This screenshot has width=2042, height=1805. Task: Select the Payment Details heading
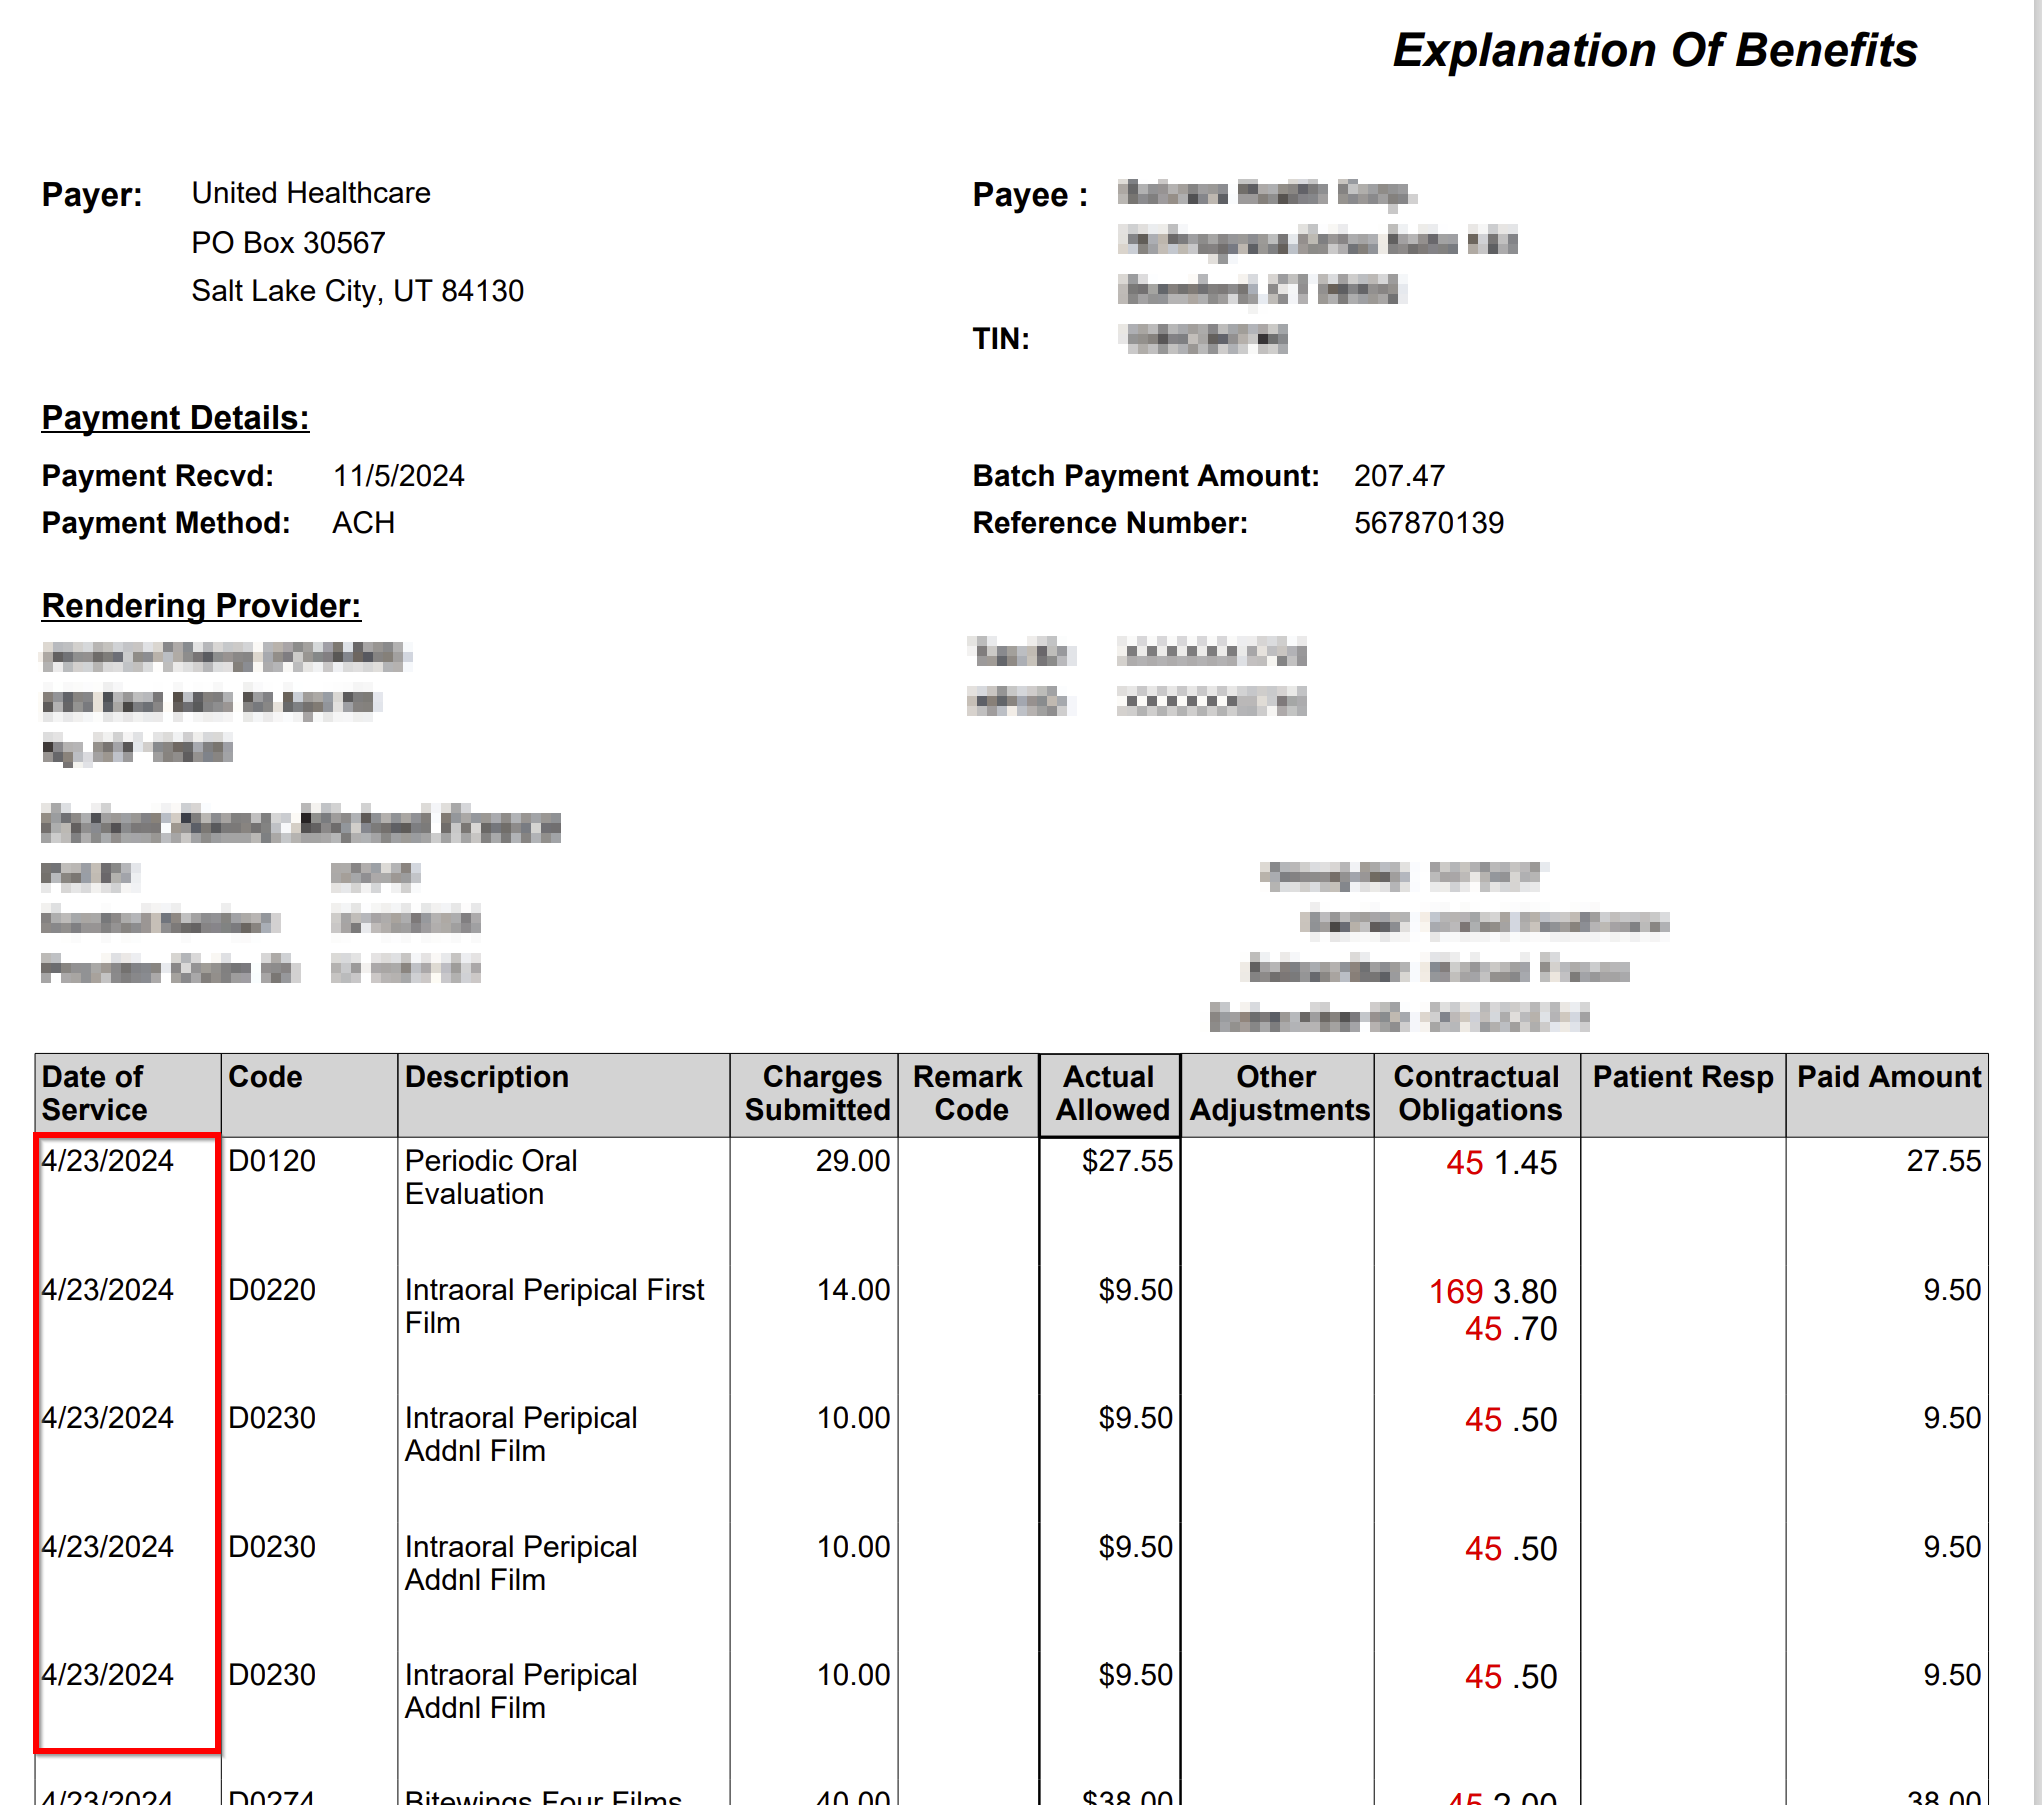(x=175, y=418)
